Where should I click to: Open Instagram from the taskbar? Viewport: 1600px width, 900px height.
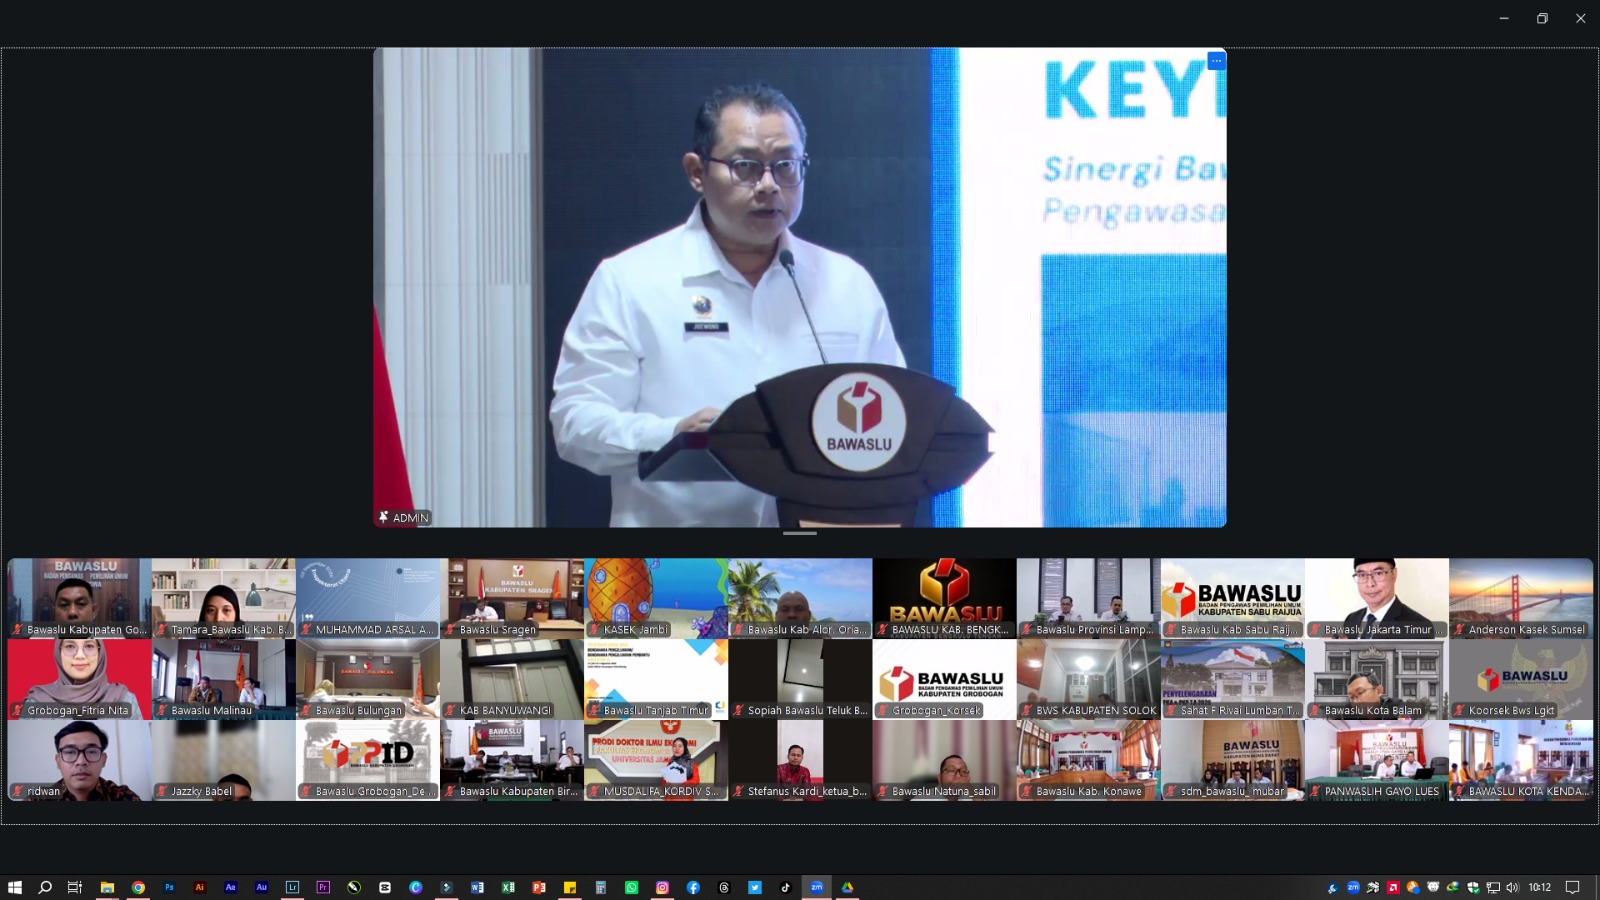pos(662,887)
